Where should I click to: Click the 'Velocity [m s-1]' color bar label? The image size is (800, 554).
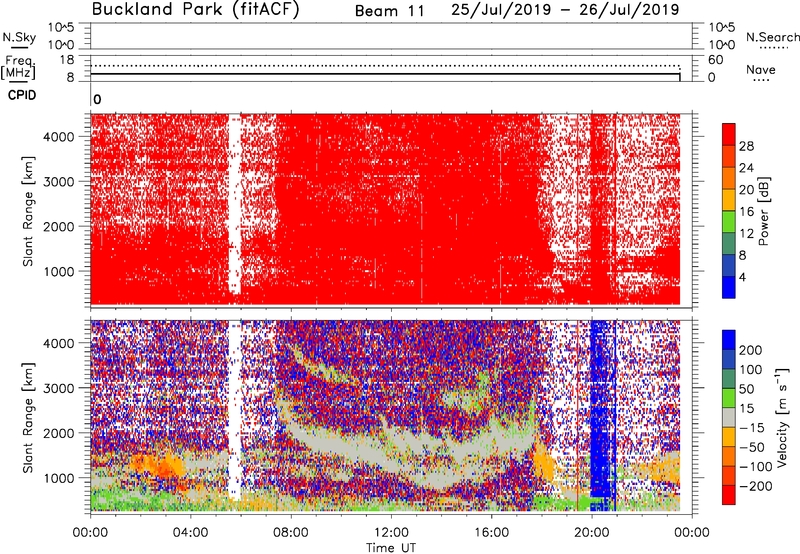tap(782, 417)
